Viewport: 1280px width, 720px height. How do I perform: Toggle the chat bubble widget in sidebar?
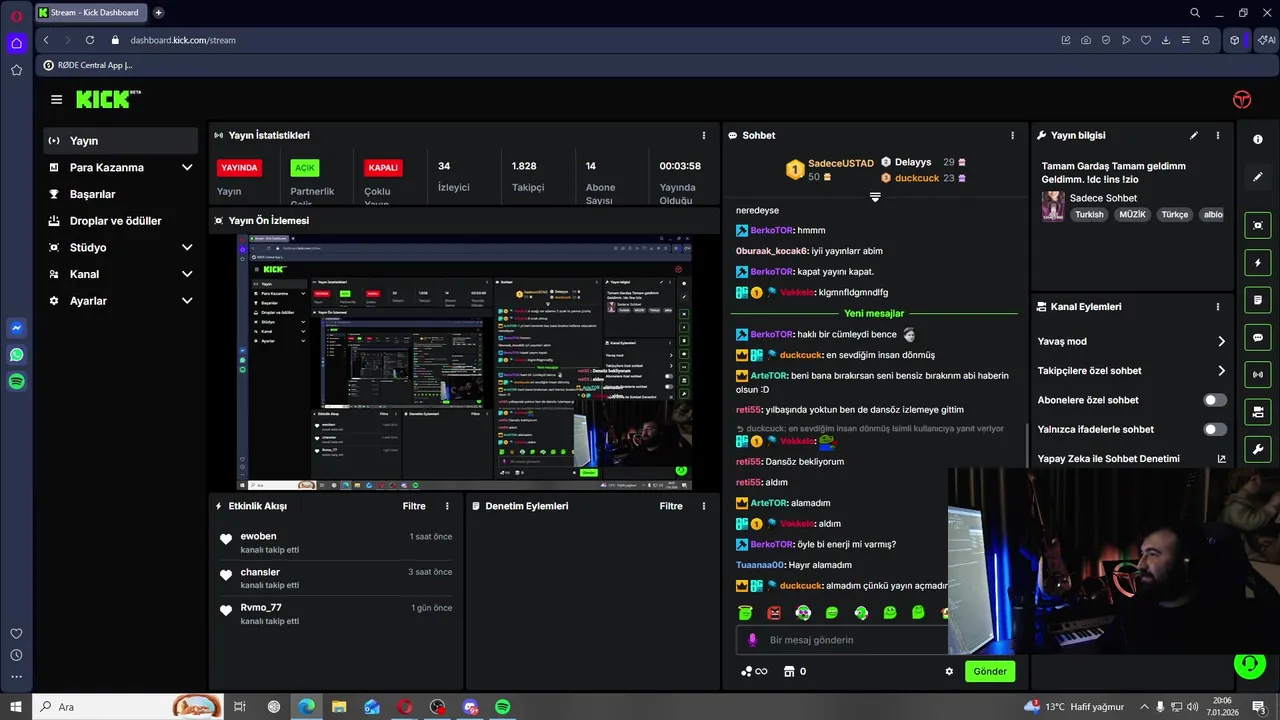coord(1258,338)
